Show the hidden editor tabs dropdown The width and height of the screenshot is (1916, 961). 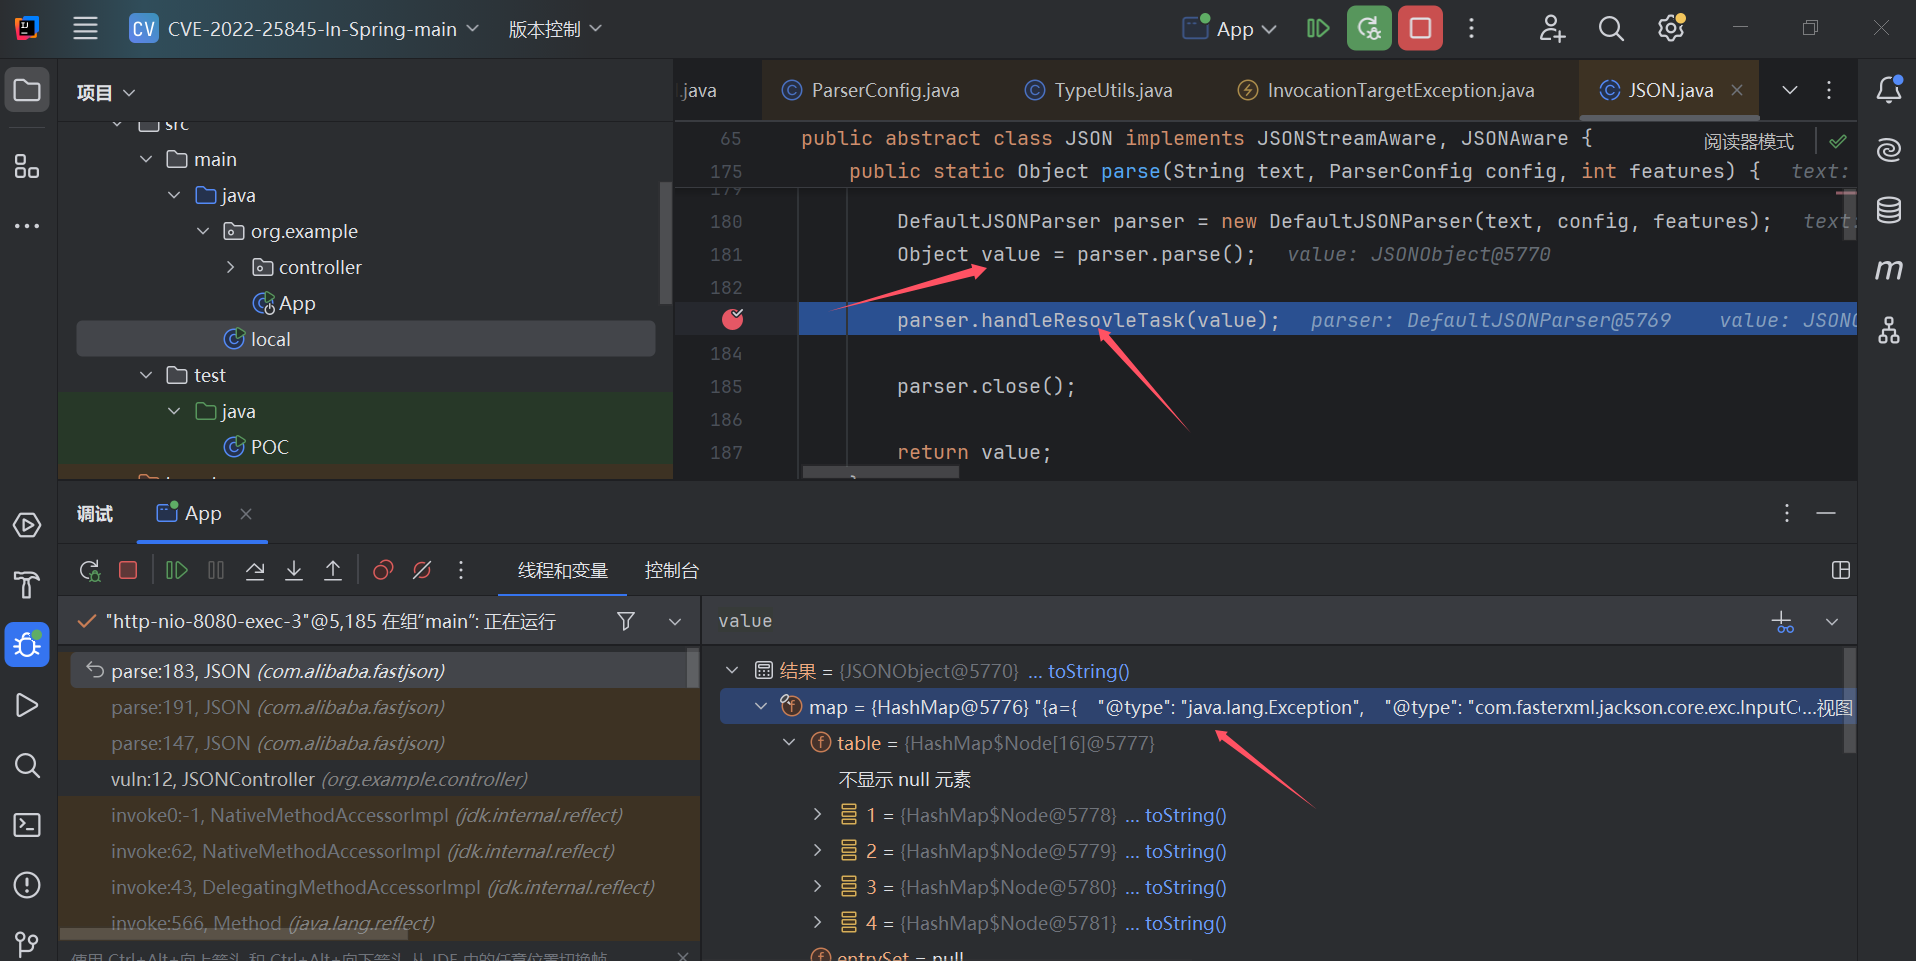pyautogui.click(x=1790, y=90)
